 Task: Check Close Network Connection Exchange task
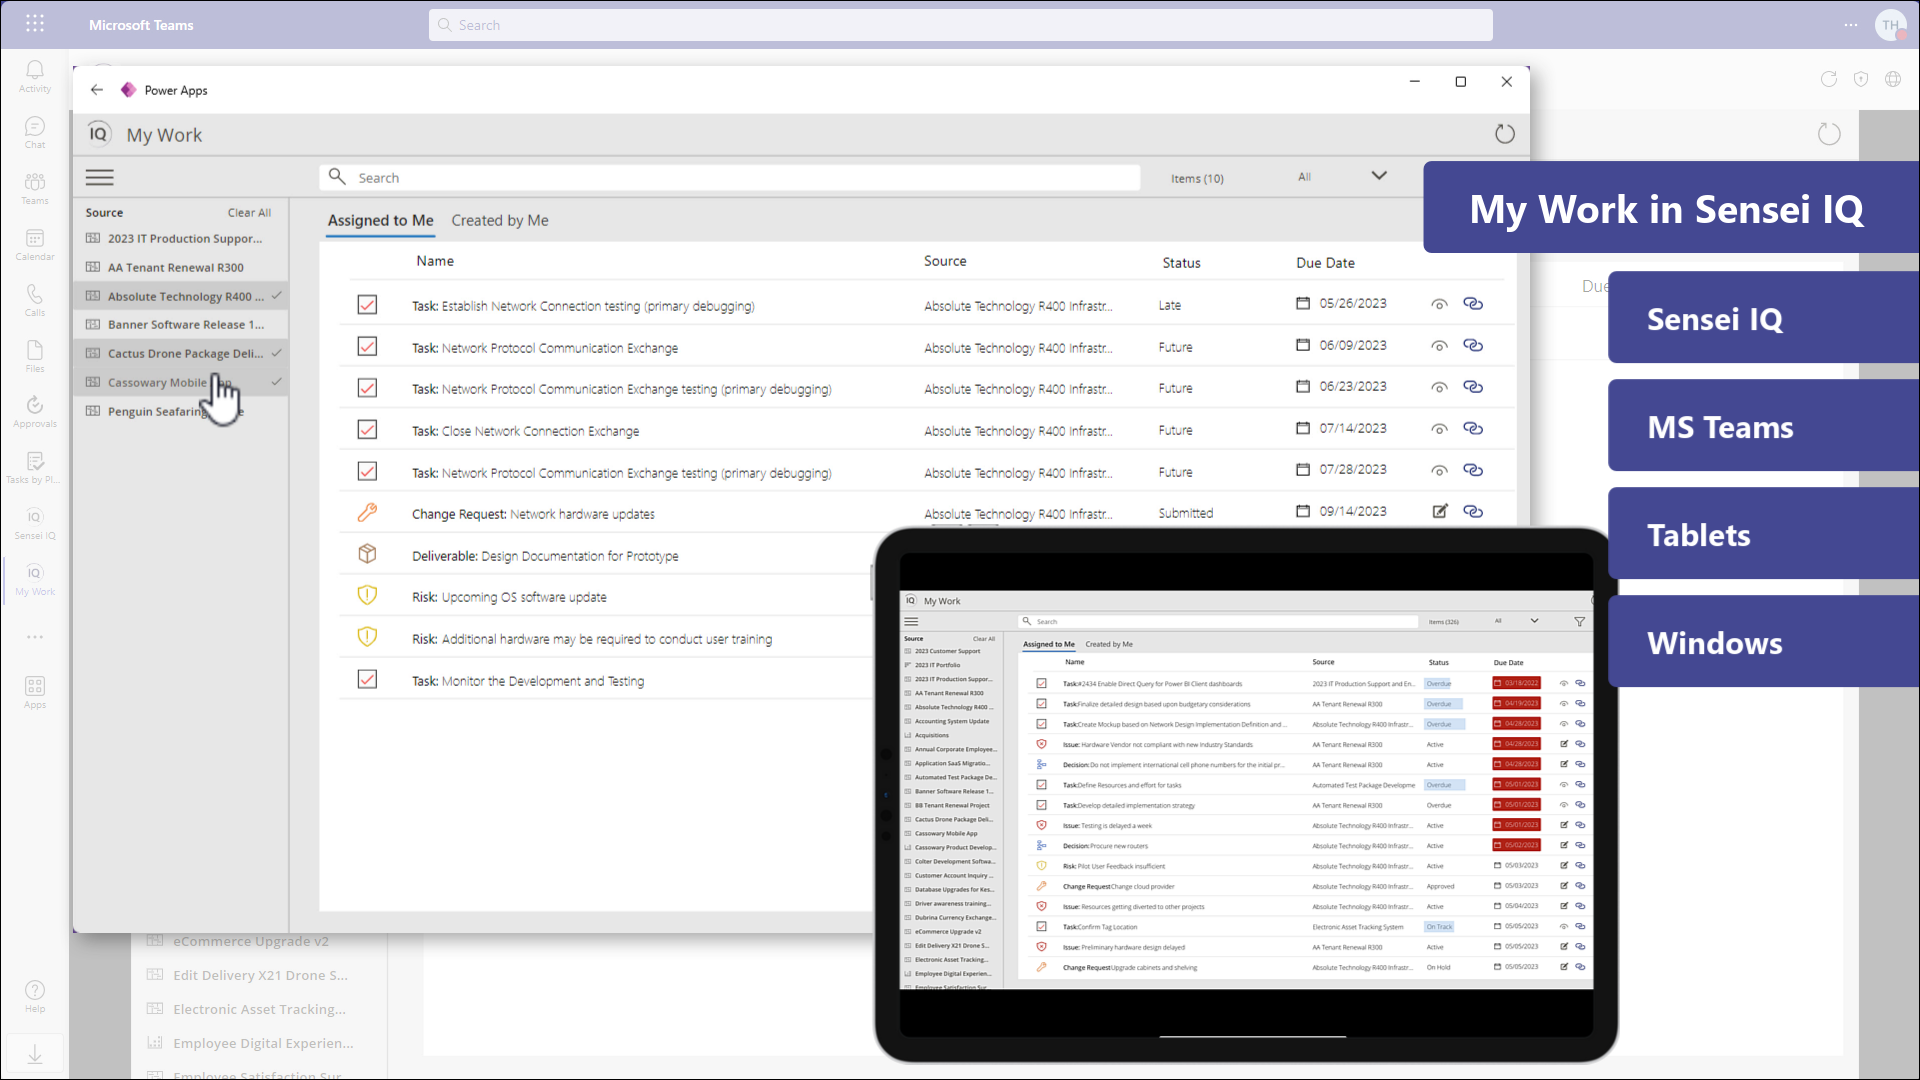pos(367,430)
